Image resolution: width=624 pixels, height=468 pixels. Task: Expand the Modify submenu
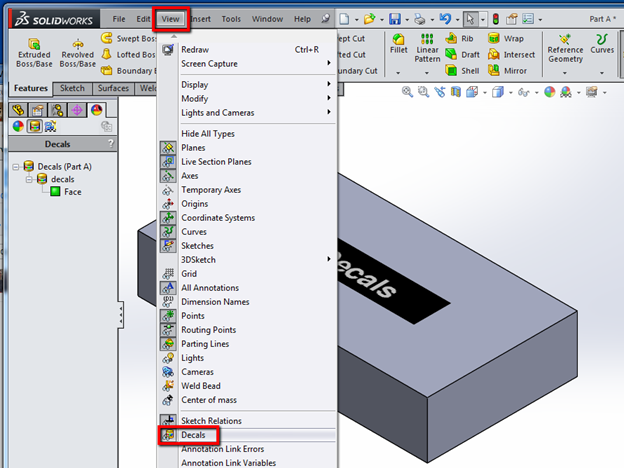[329, 98]
